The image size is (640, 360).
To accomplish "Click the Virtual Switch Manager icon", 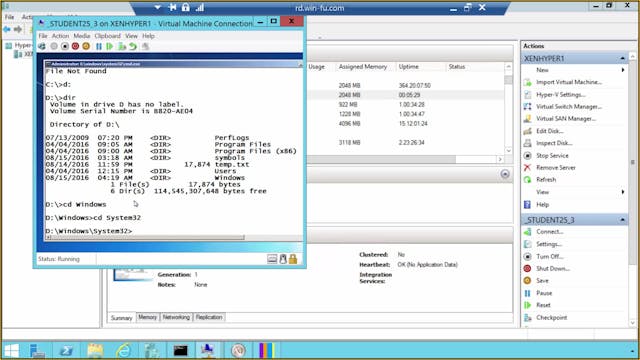I will click(x=527, y=107).
